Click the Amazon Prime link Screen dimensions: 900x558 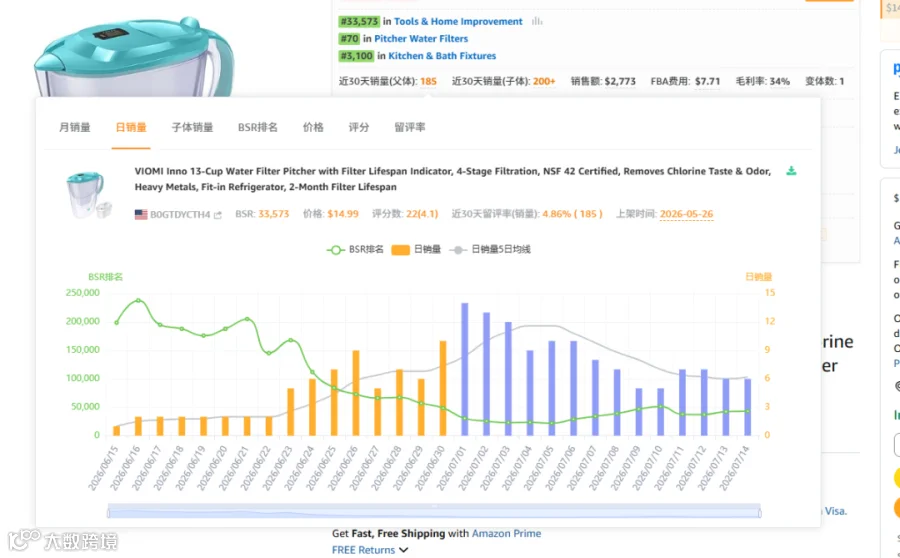point(506,533)
